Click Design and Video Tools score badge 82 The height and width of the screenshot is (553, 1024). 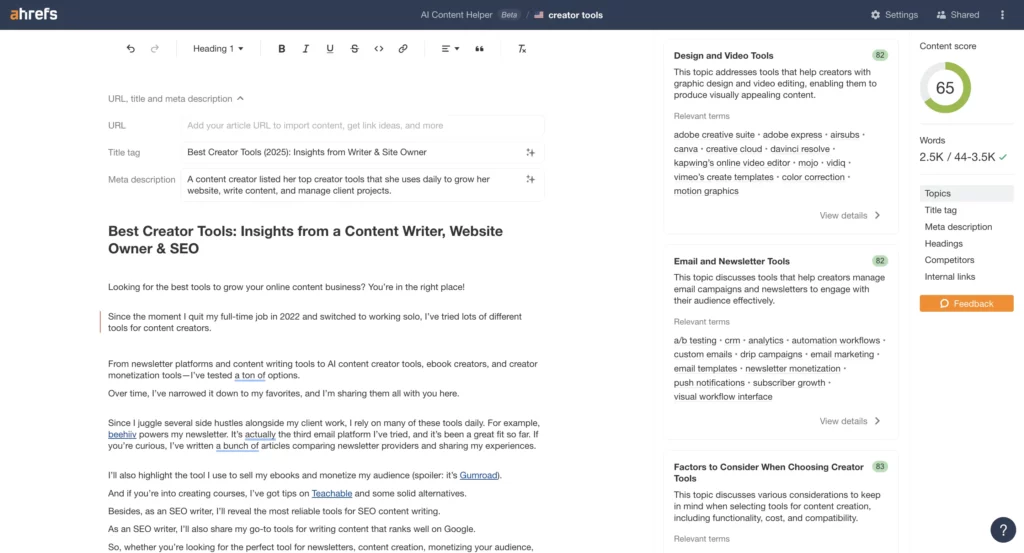(x=880, y=55)
